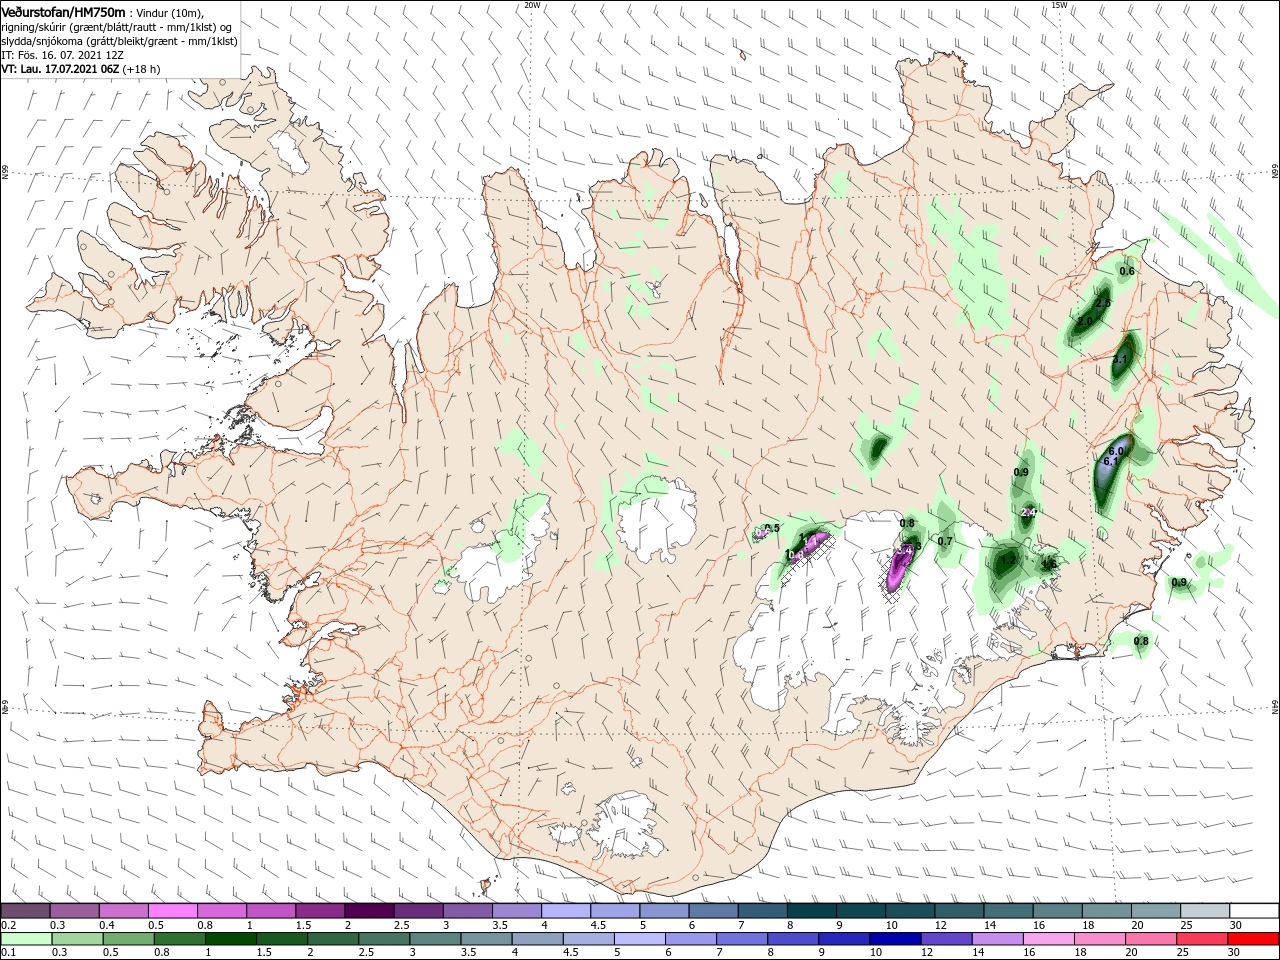Click the light lavender 4–4.5 swatch in the top legend row

(566, 910)
